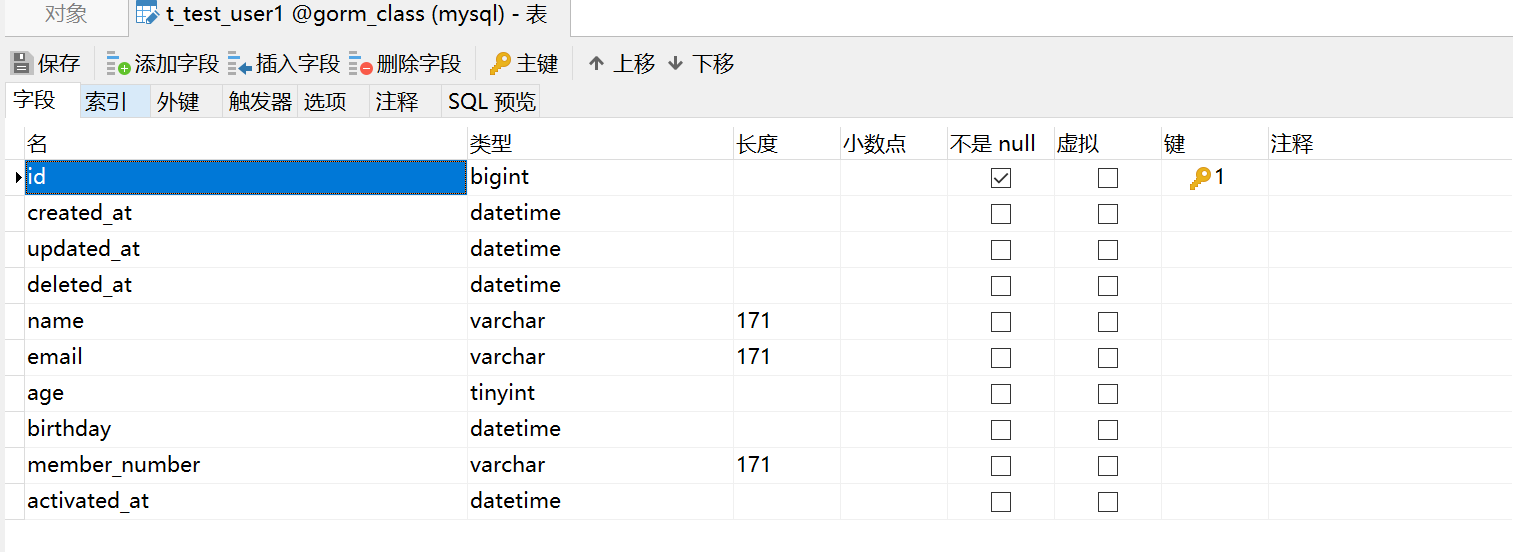This screenshot has width=1513, height=552.
Task: Switch to the 对象 window tab
Action: coord(66,14)
